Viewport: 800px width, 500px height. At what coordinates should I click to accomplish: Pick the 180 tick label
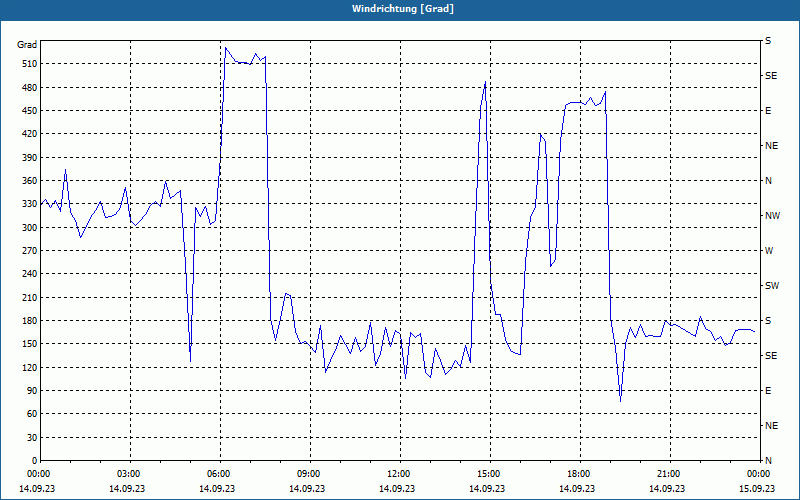pos(29,321)
